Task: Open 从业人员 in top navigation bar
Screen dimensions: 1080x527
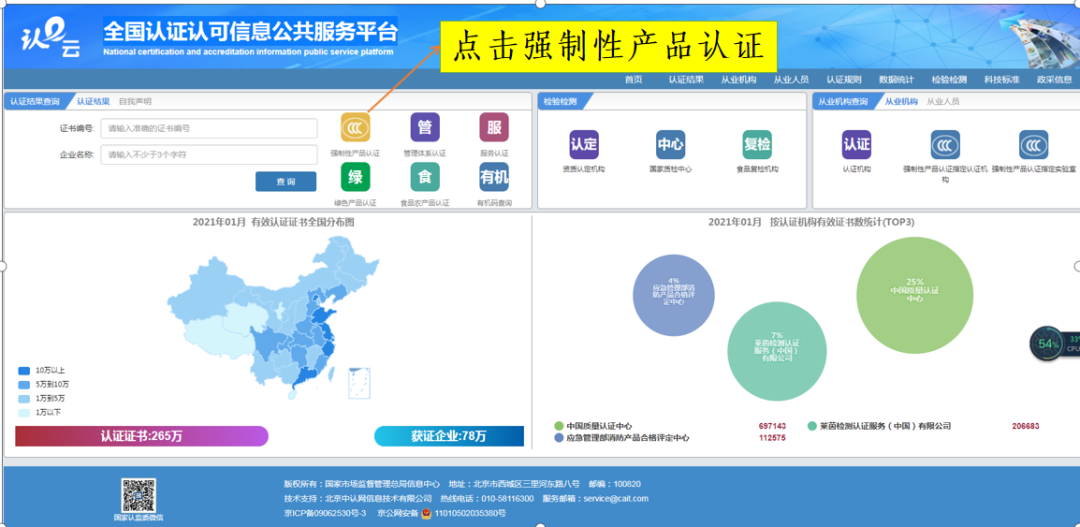Action: pos(791,79)
